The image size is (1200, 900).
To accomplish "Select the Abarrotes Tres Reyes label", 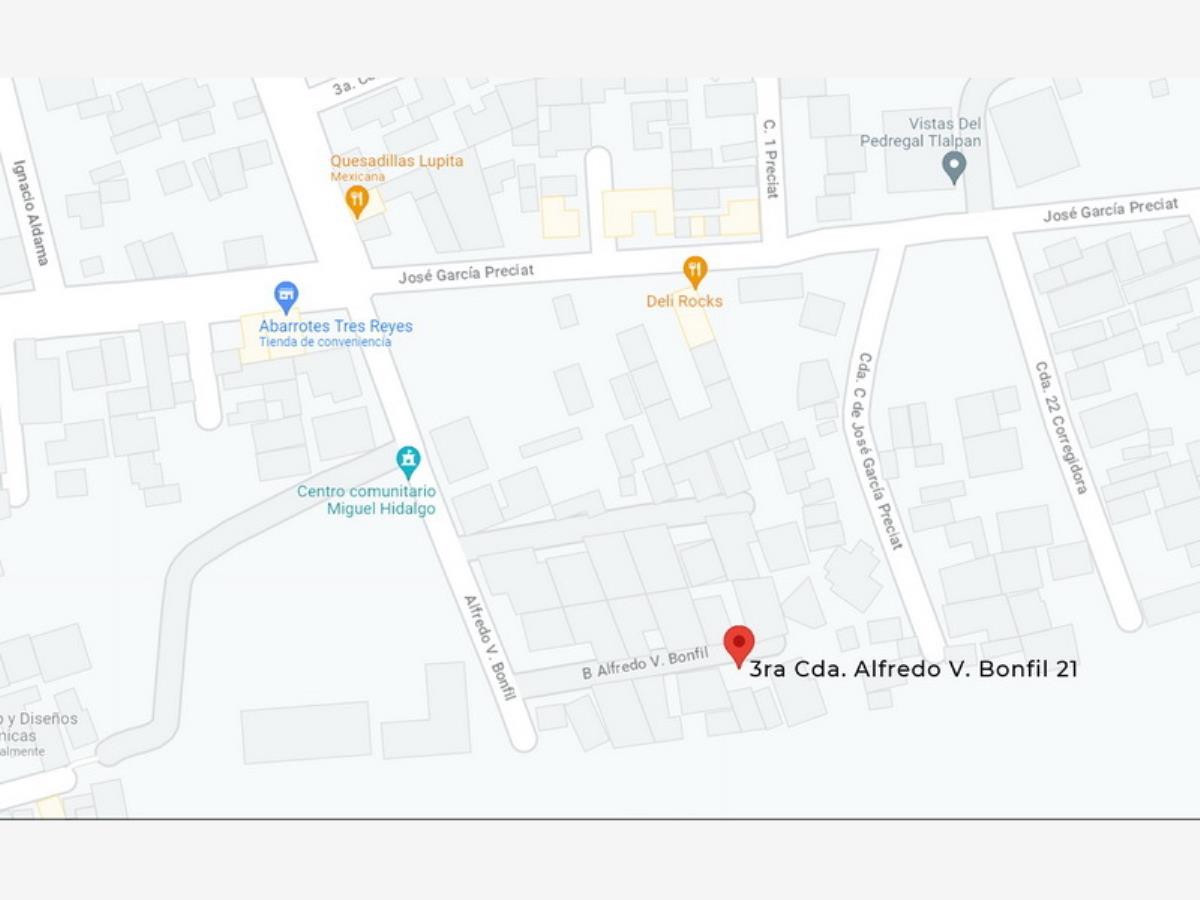I will point(335,326).
